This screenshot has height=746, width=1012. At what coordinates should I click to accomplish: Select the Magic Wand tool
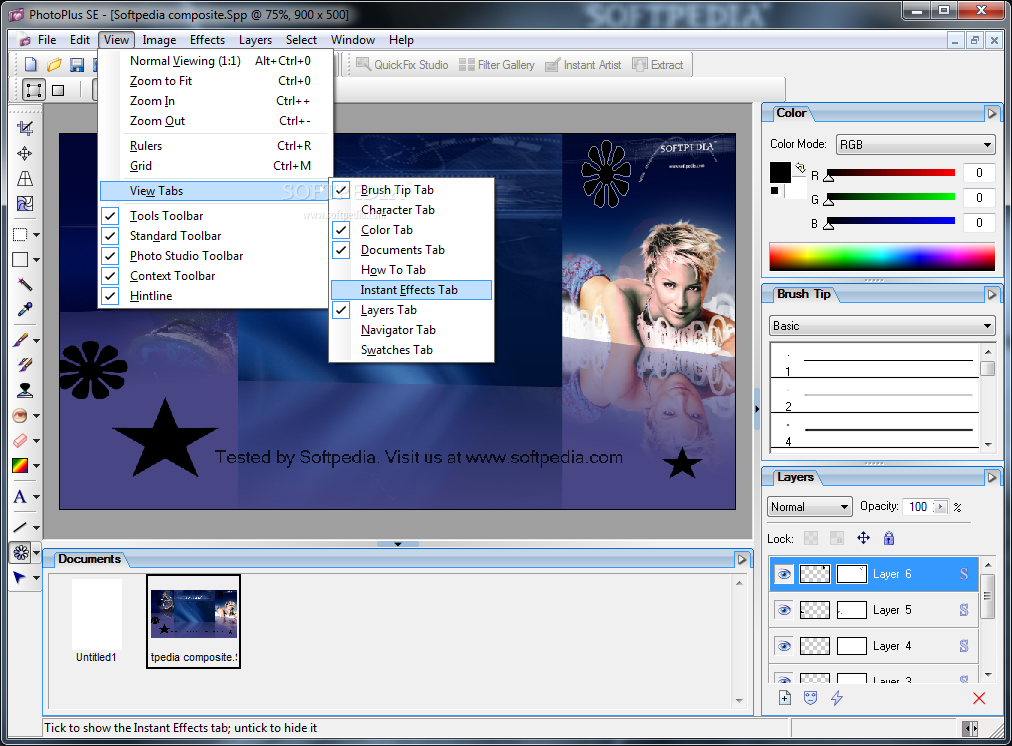point(25,284)
